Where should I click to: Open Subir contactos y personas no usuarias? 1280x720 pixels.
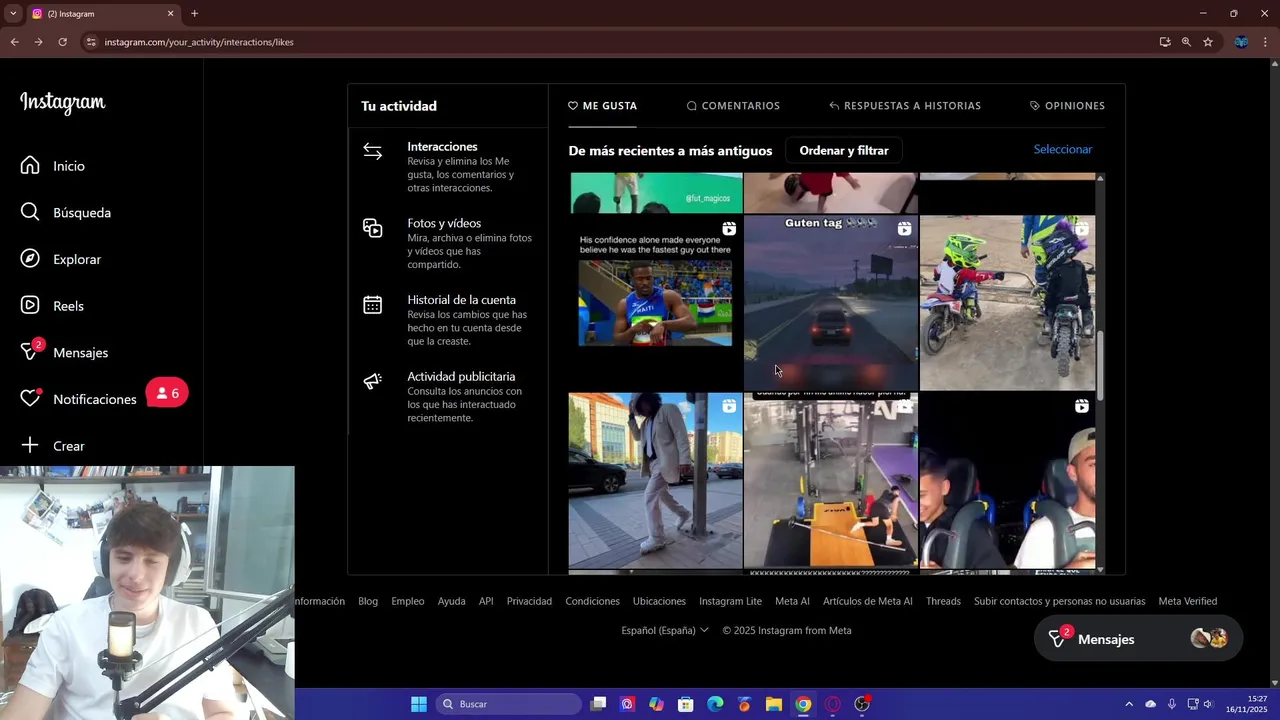click(x=1060, y=601)
